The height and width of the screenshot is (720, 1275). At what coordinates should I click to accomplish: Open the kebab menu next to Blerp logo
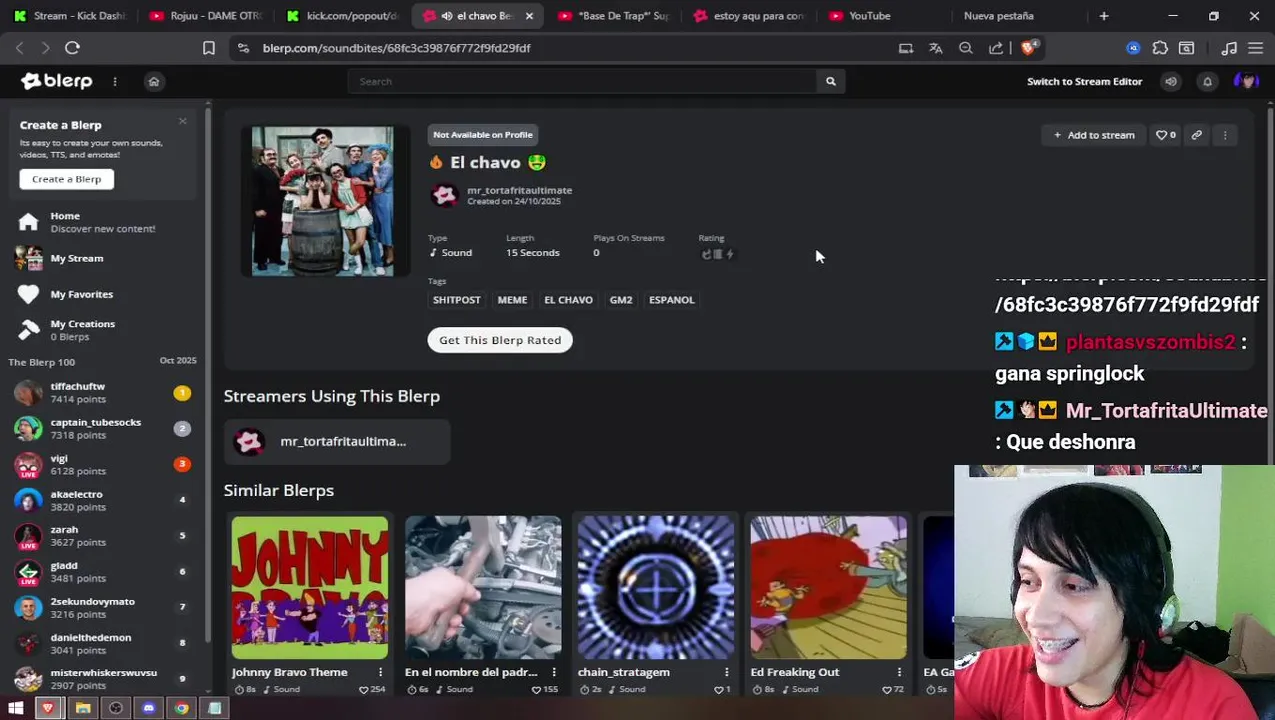(115, 81)
